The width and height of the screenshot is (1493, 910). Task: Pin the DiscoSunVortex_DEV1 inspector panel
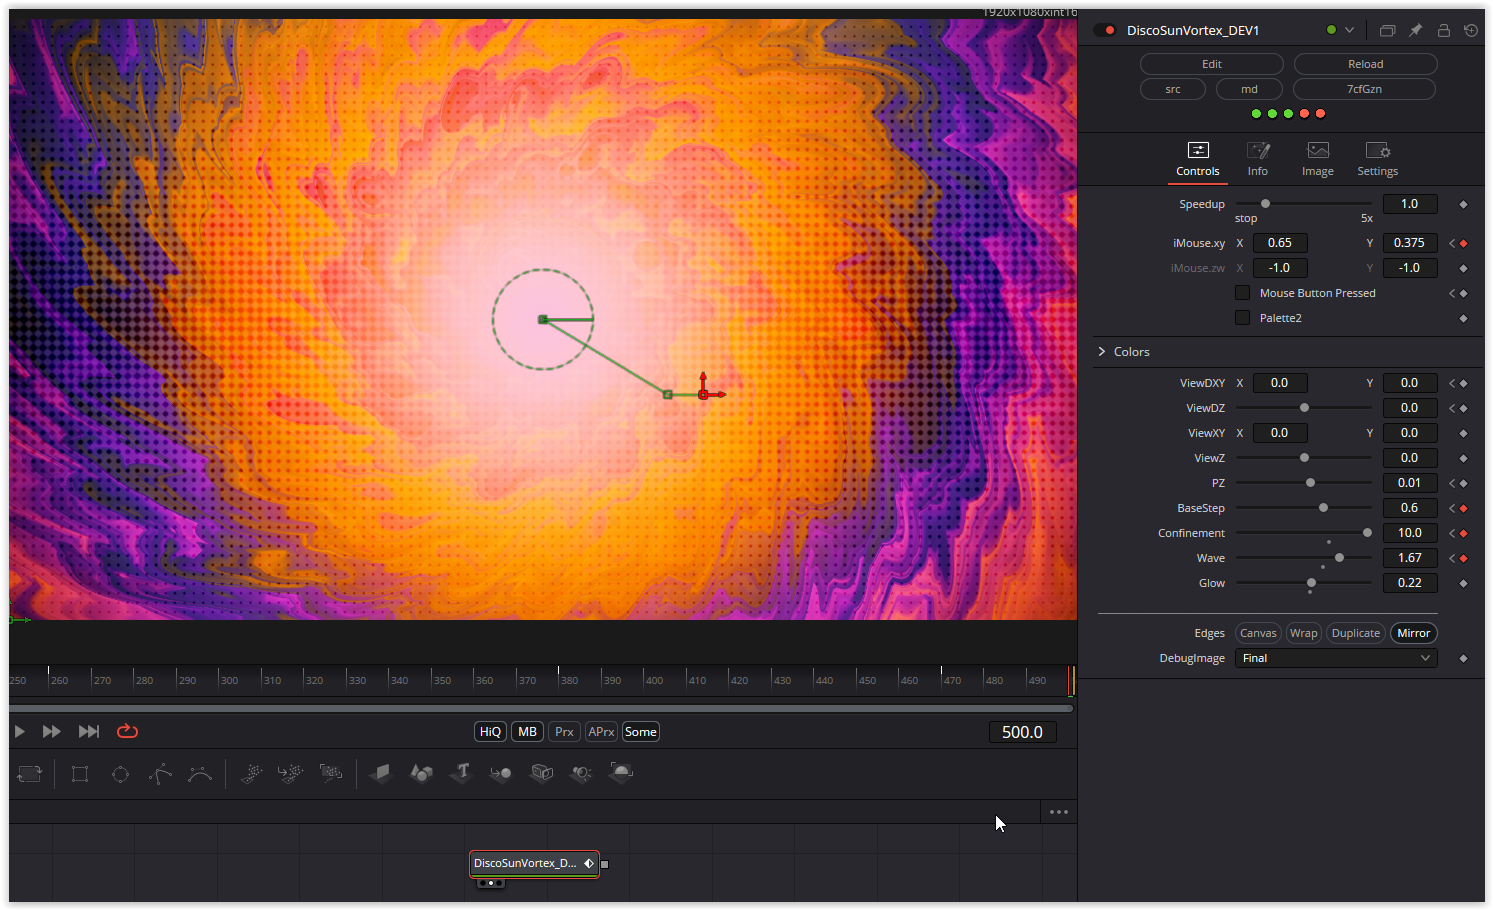pos(1415,30)
